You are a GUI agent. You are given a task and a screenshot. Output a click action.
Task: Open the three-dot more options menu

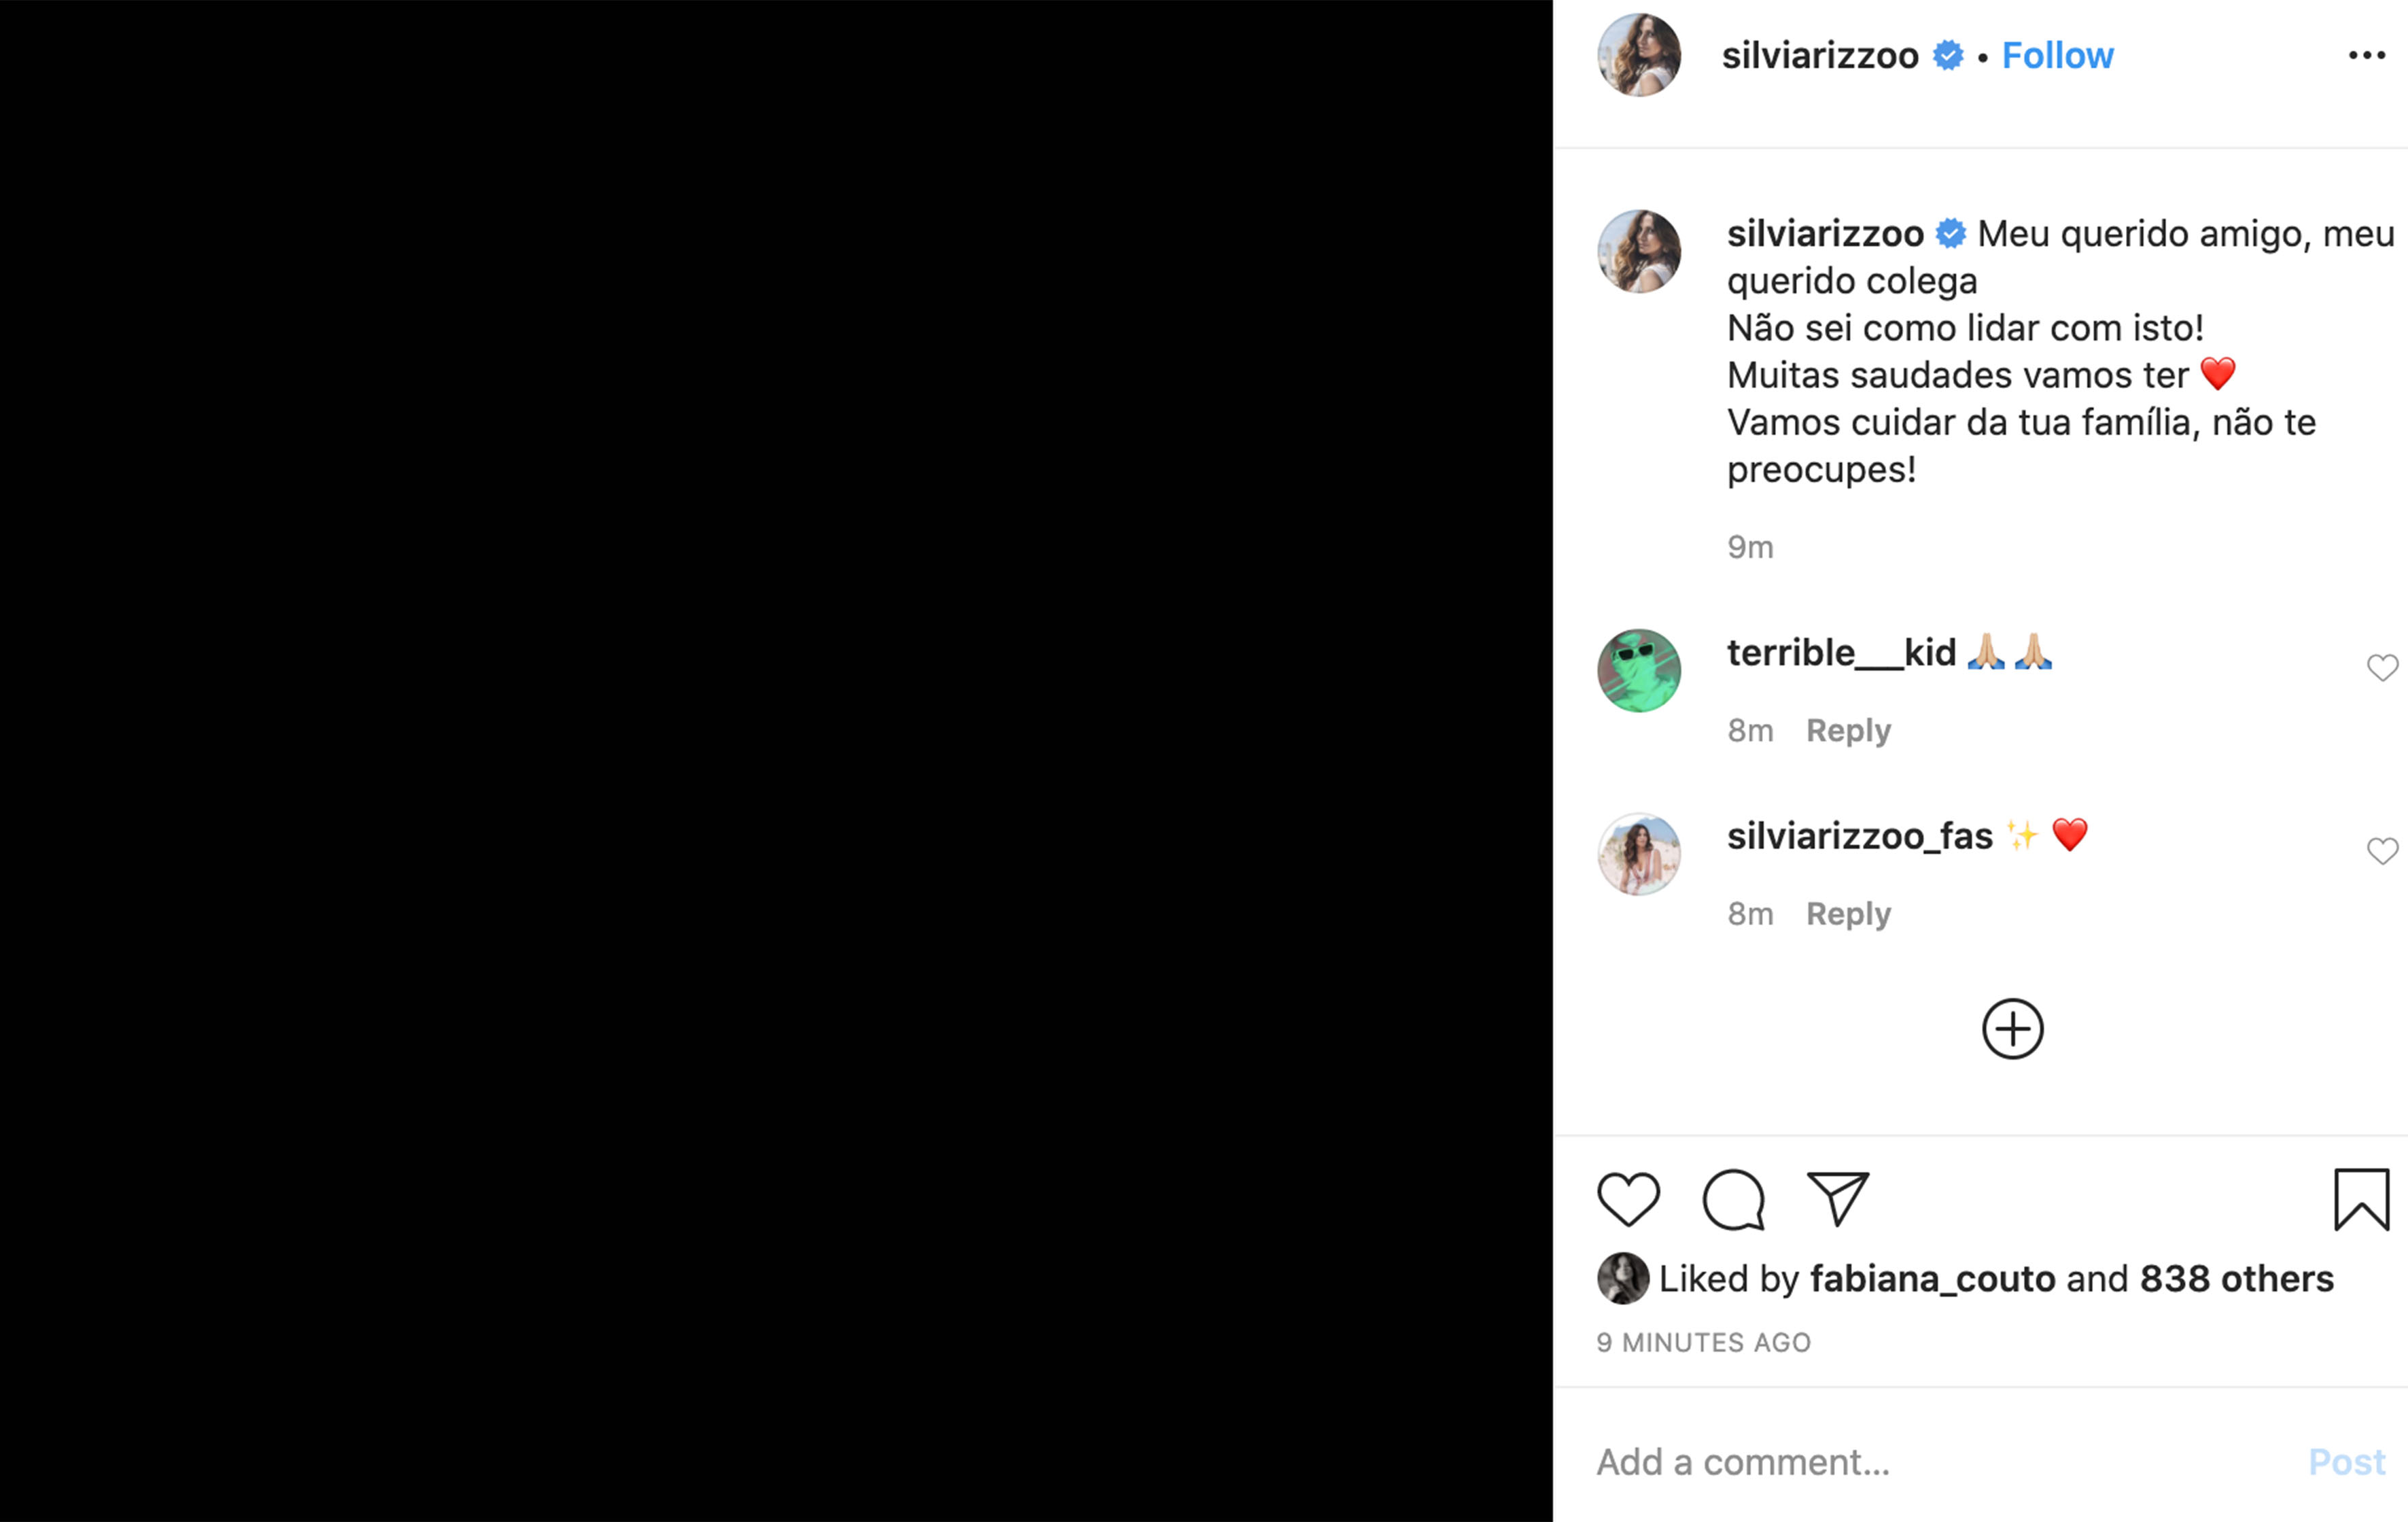click(x=2366, y=56)
